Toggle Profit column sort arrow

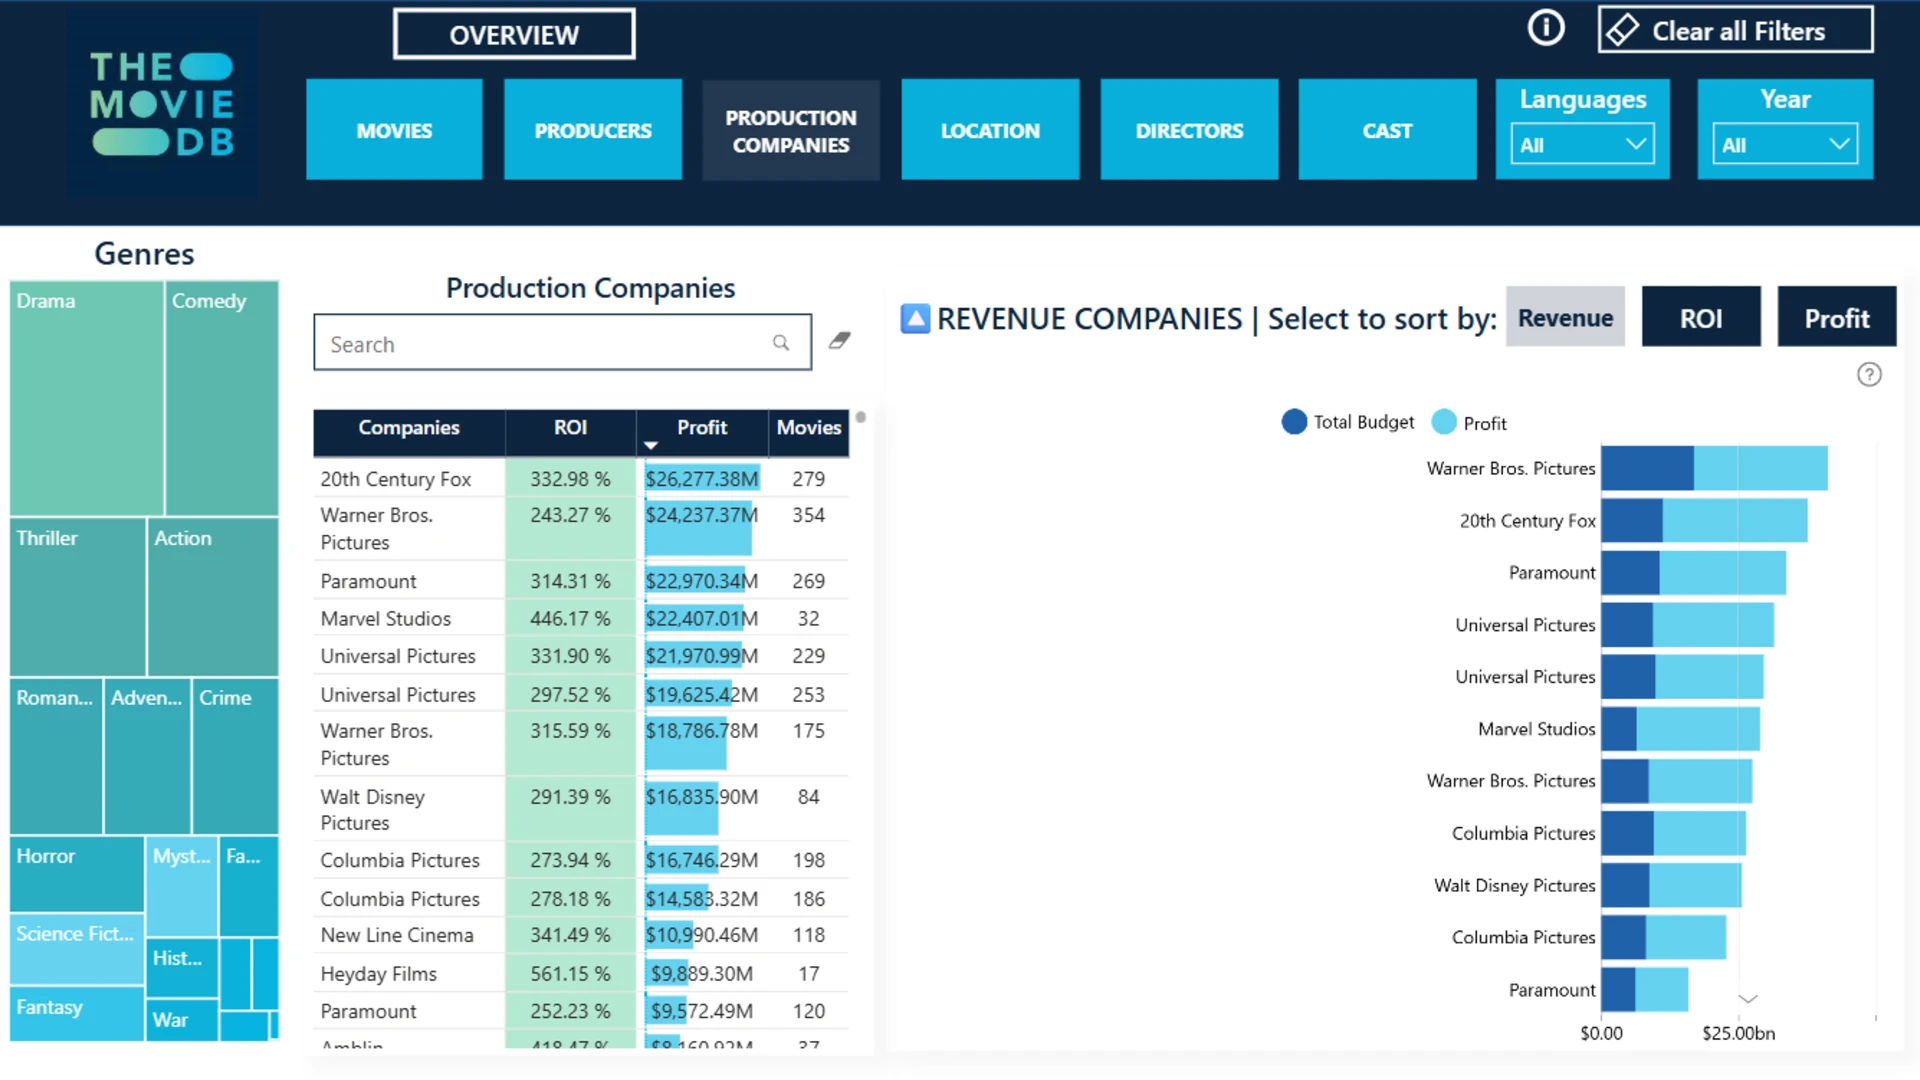pyautogui.click(x=651, y=445)
